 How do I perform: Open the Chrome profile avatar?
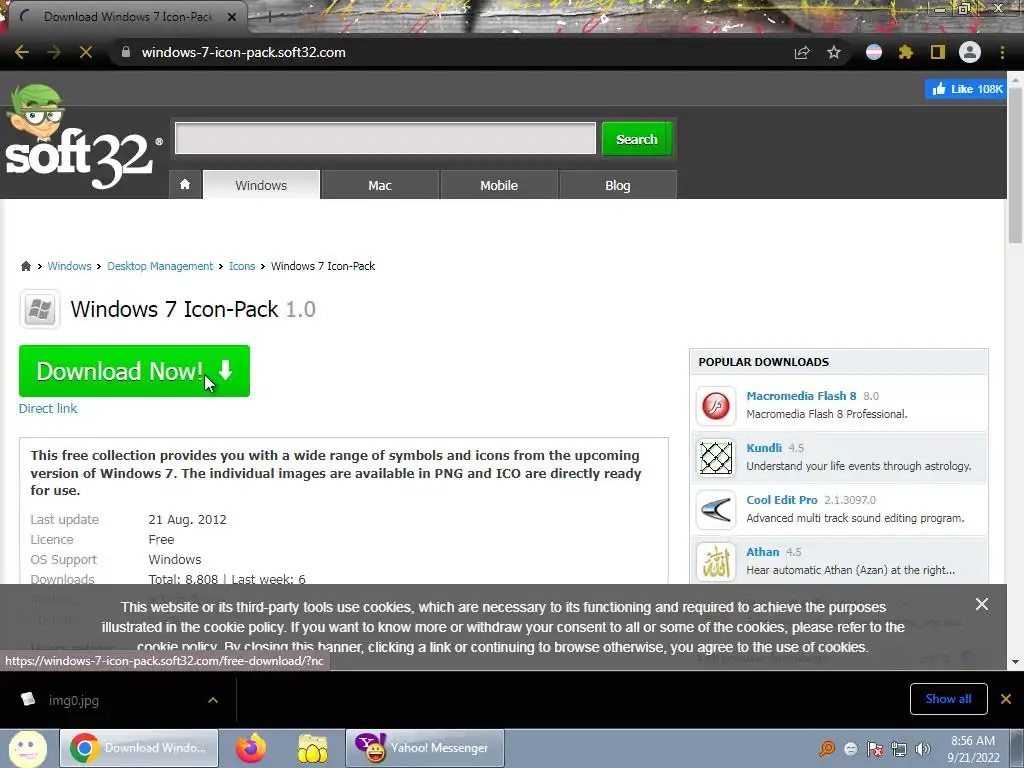coord(970,52)
